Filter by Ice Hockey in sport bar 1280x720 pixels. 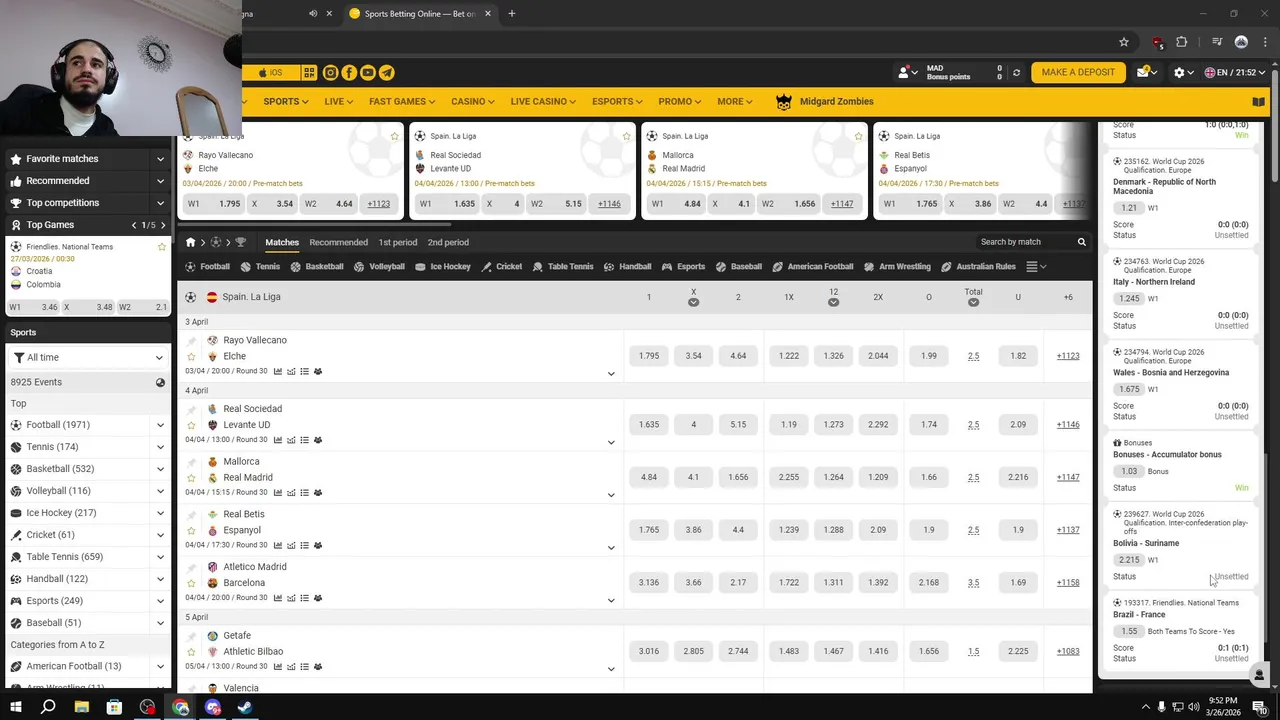pyautogui.click(x=443, y=267)
